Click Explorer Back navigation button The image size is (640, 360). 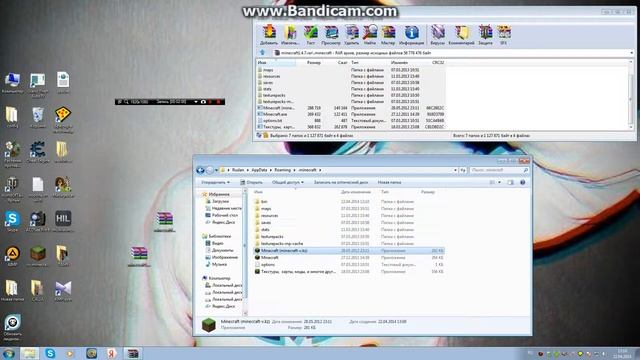(200, 170)
